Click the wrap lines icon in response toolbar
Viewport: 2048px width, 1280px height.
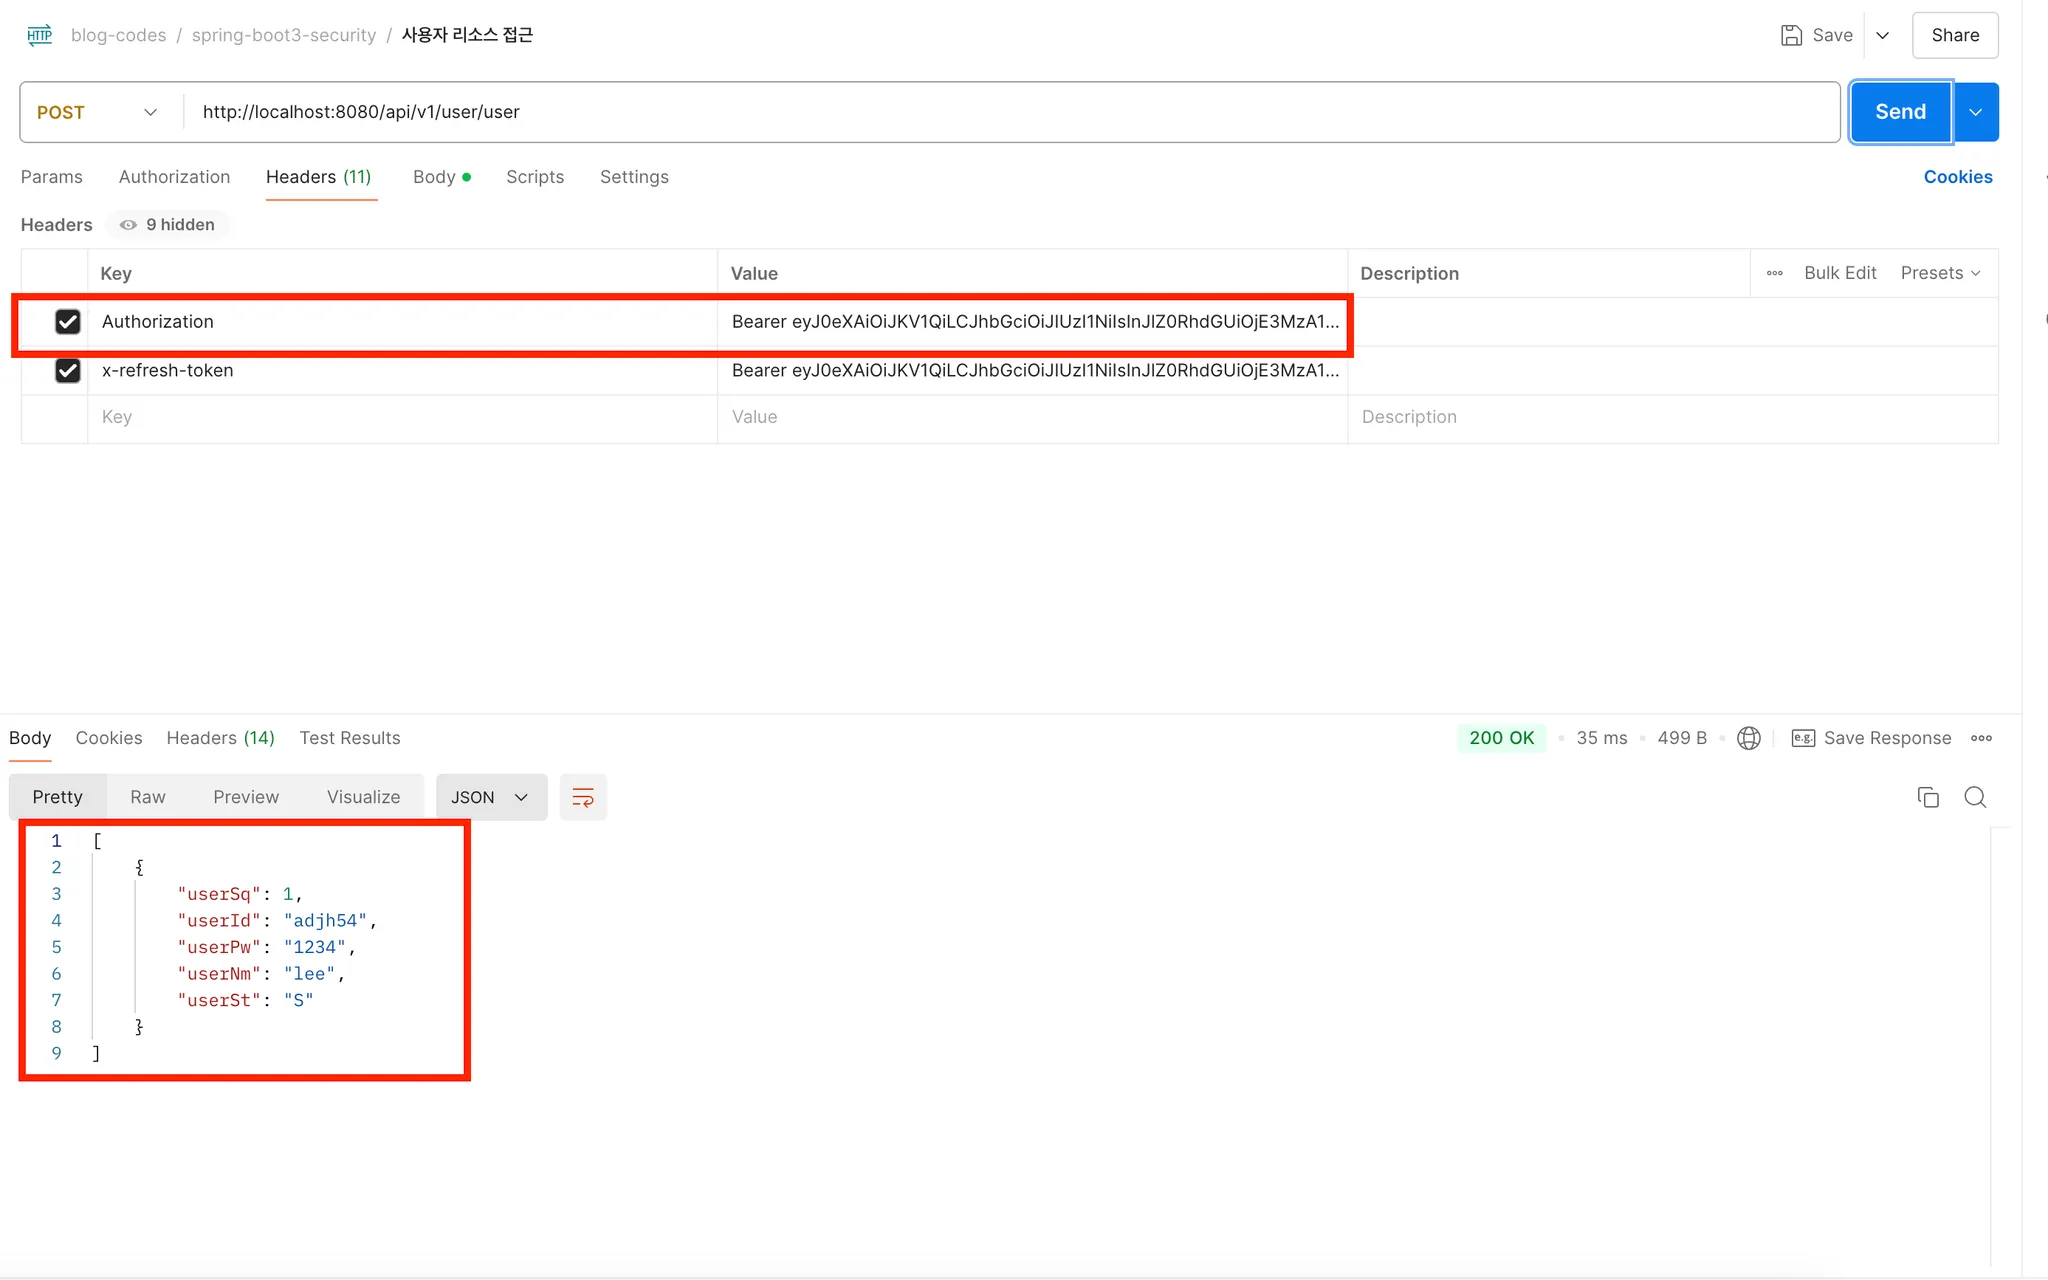click(583, 797)
